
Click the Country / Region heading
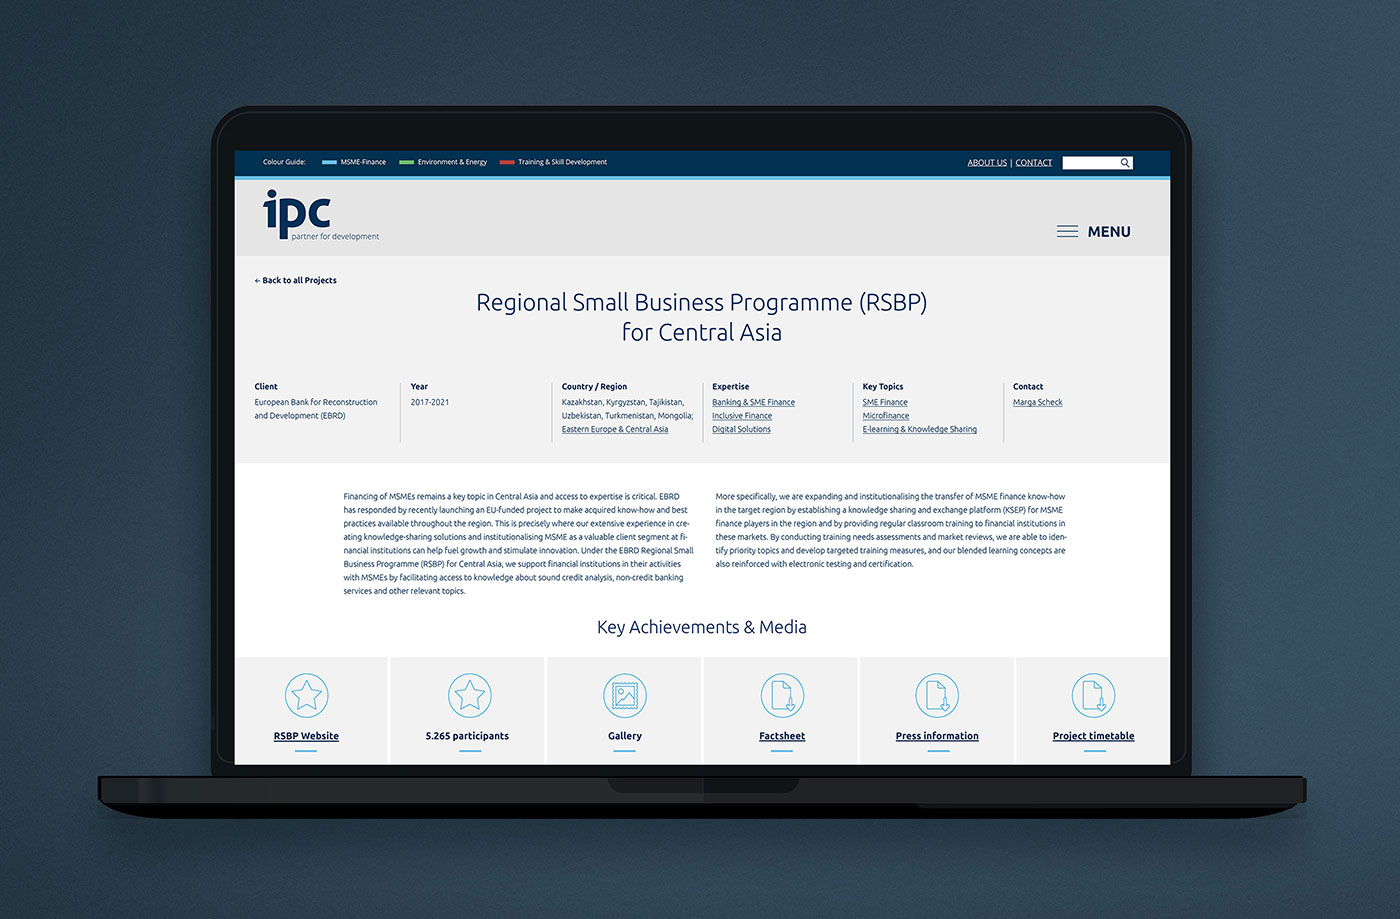594,386
